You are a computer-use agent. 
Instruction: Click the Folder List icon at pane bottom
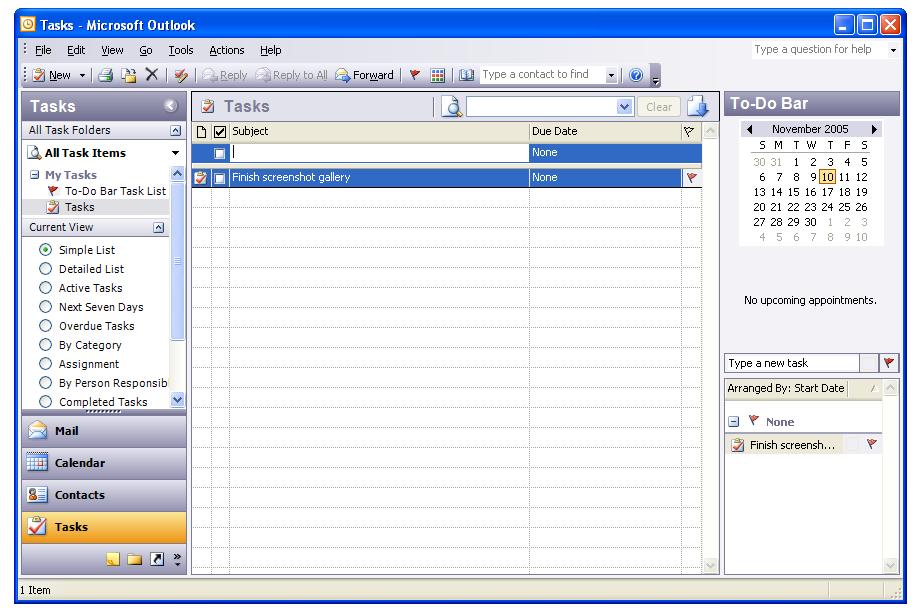click(135, 559)
